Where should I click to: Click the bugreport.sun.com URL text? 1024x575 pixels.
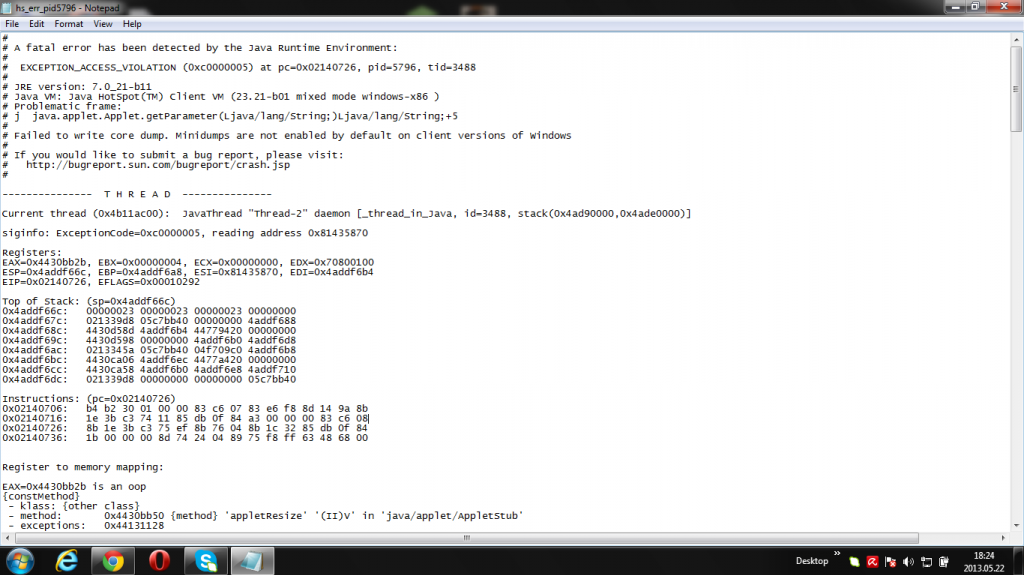(157, 165)
